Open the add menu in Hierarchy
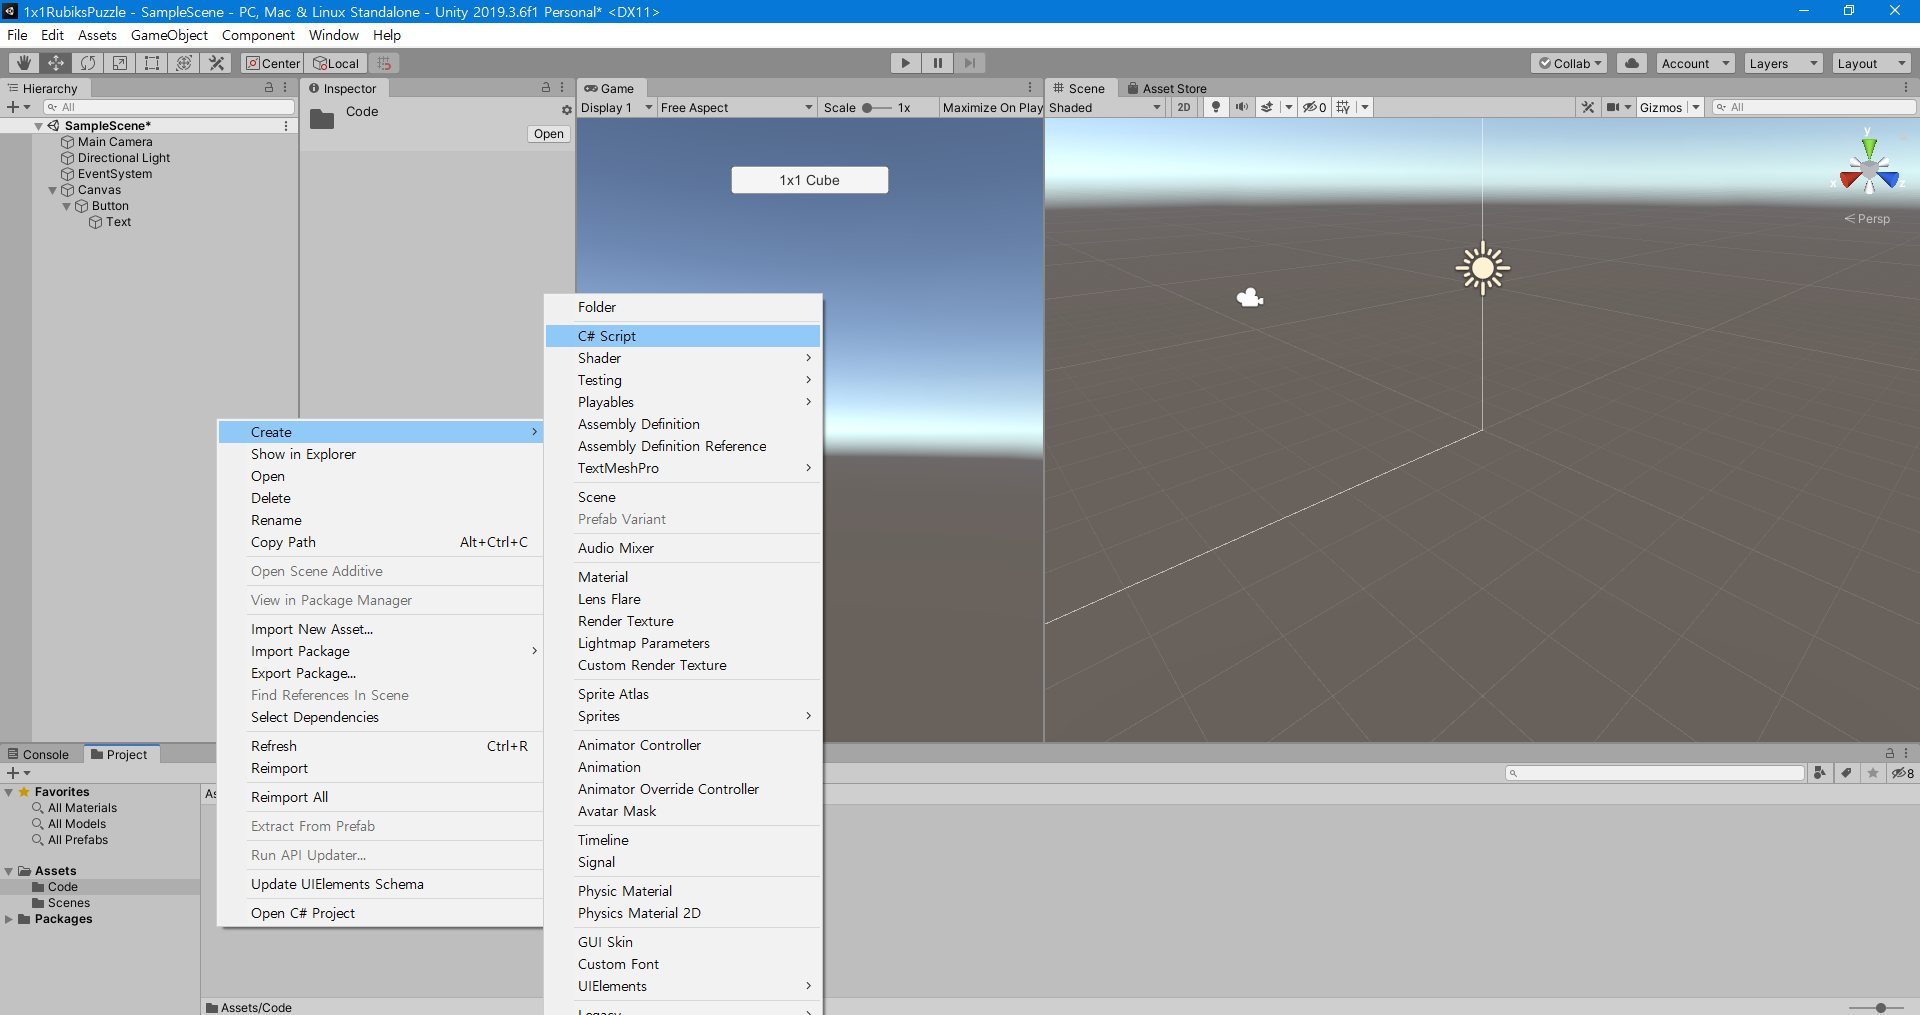 pyautogui.click(x=18, y=107)
